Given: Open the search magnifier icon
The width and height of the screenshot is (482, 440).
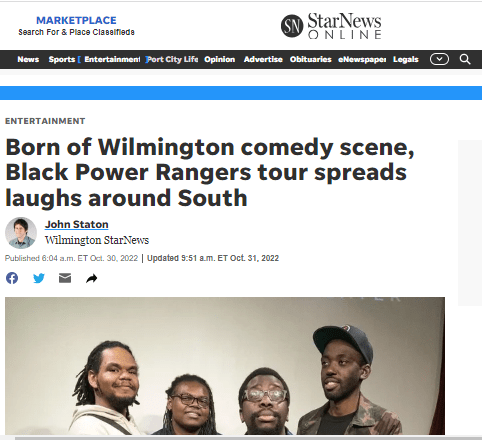Looking at the screenshot, I should (465, 59).
